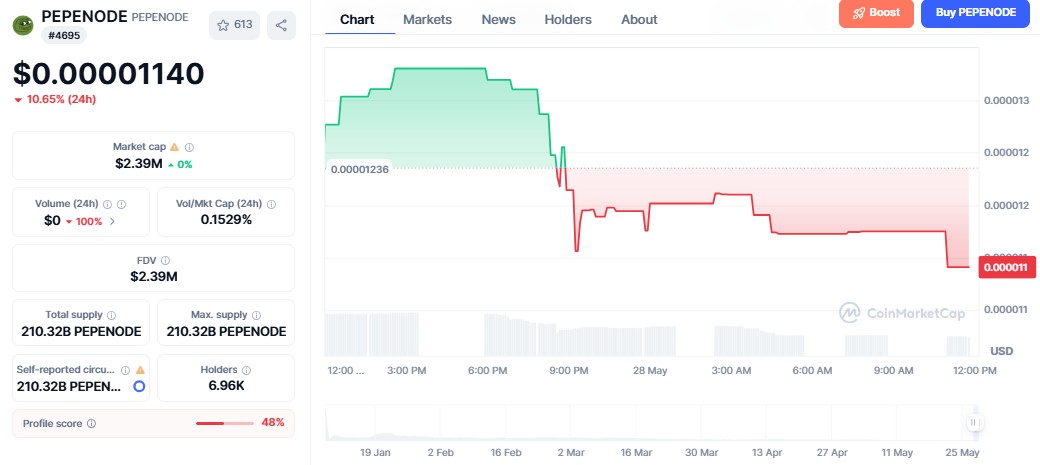The image size is (1040, 465).
Task: Click the Market cap $2.39M value
Action: (x=138, y=163)
